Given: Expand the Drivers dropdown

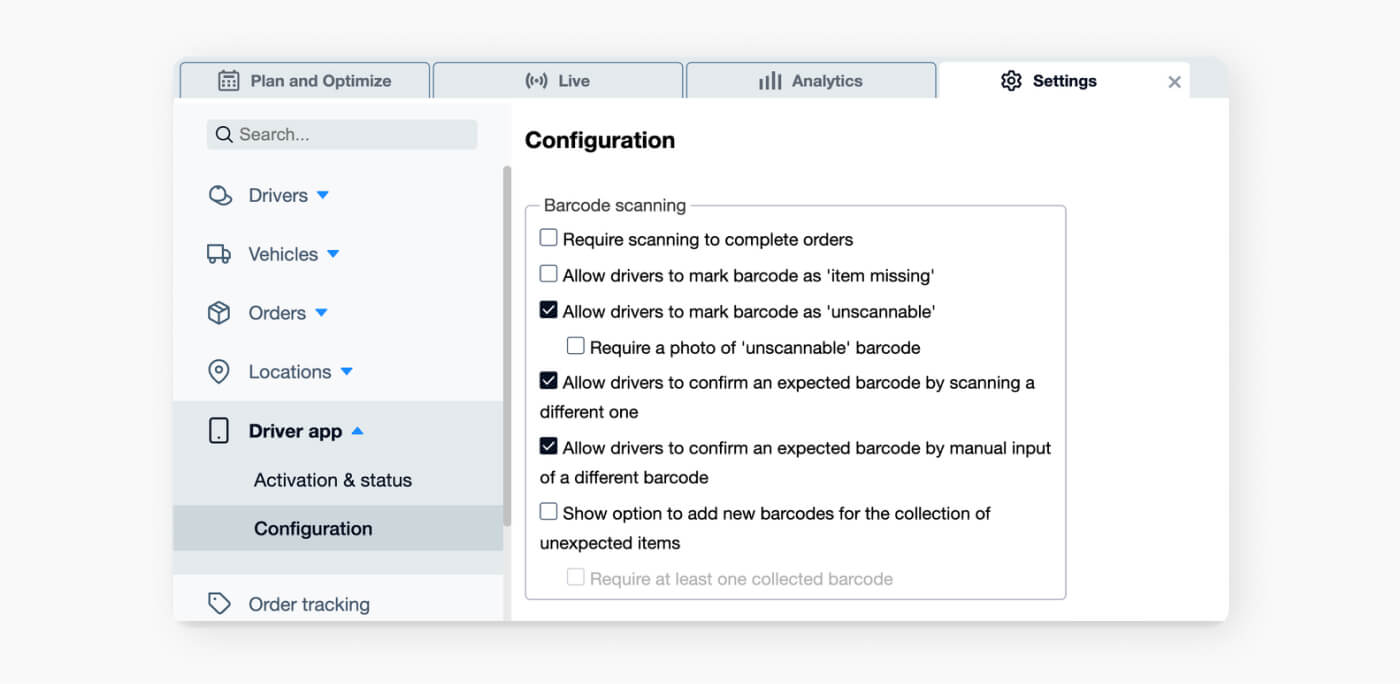Looking at the screenshot, I should point(322,195).
